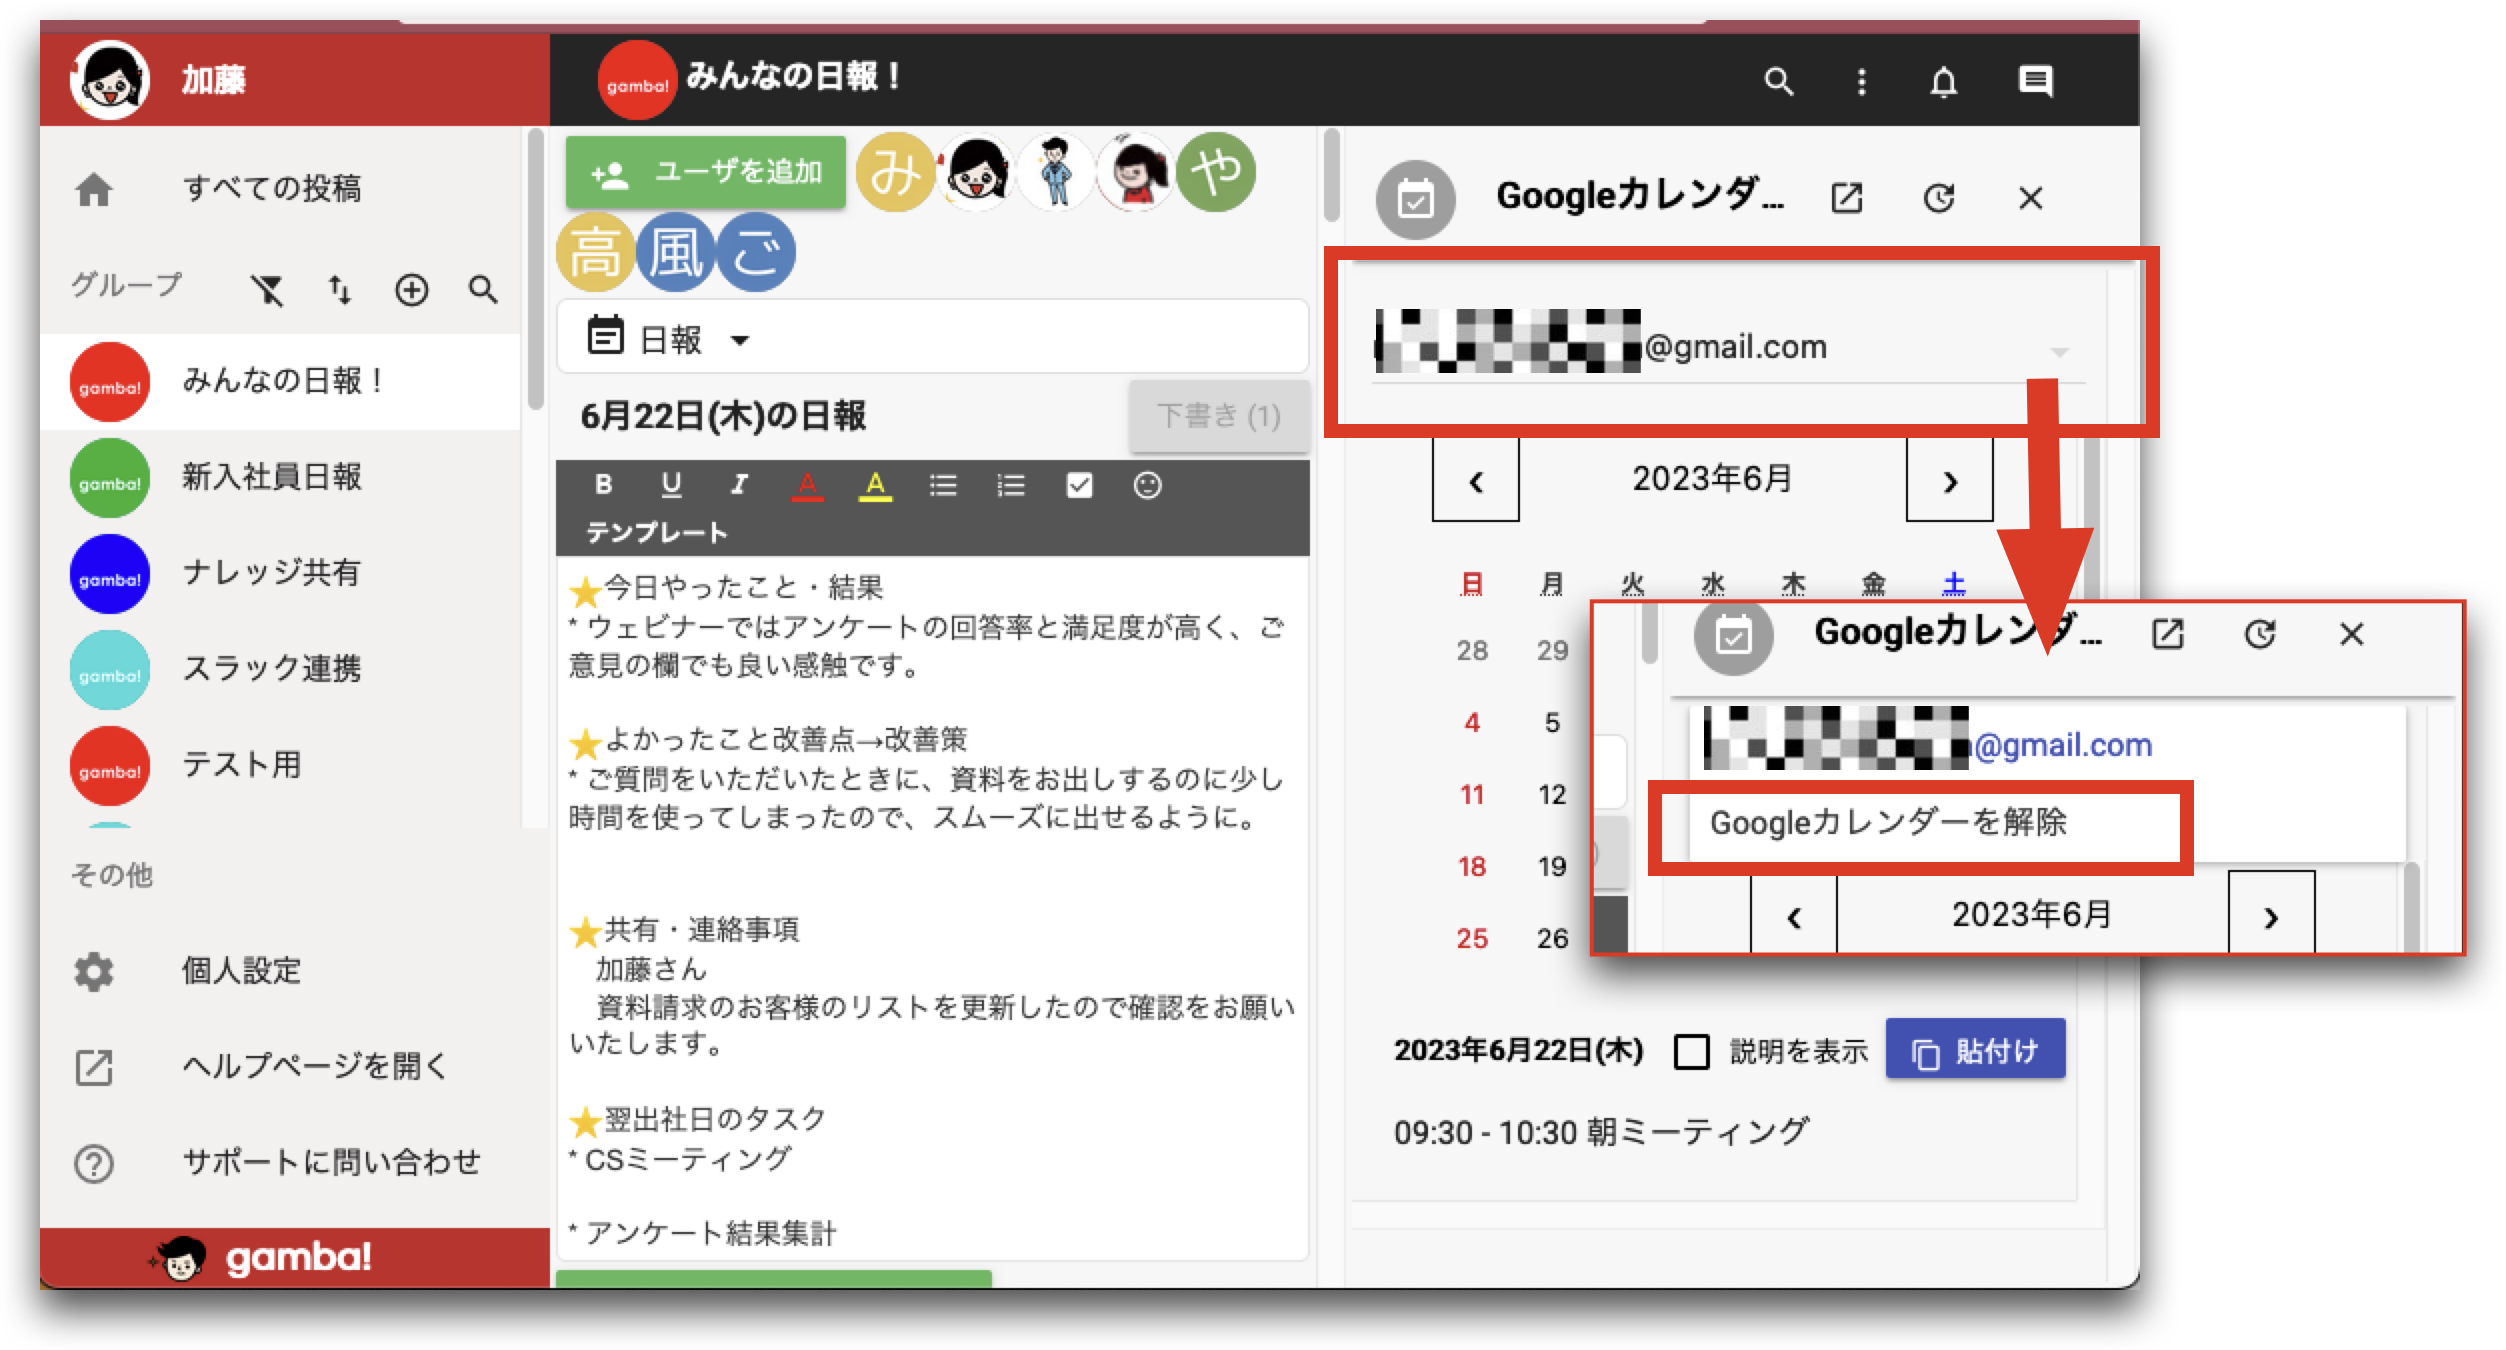Toggle the 説明を表示 checkbox

pyautogui.click(x=1691, y=1052)
